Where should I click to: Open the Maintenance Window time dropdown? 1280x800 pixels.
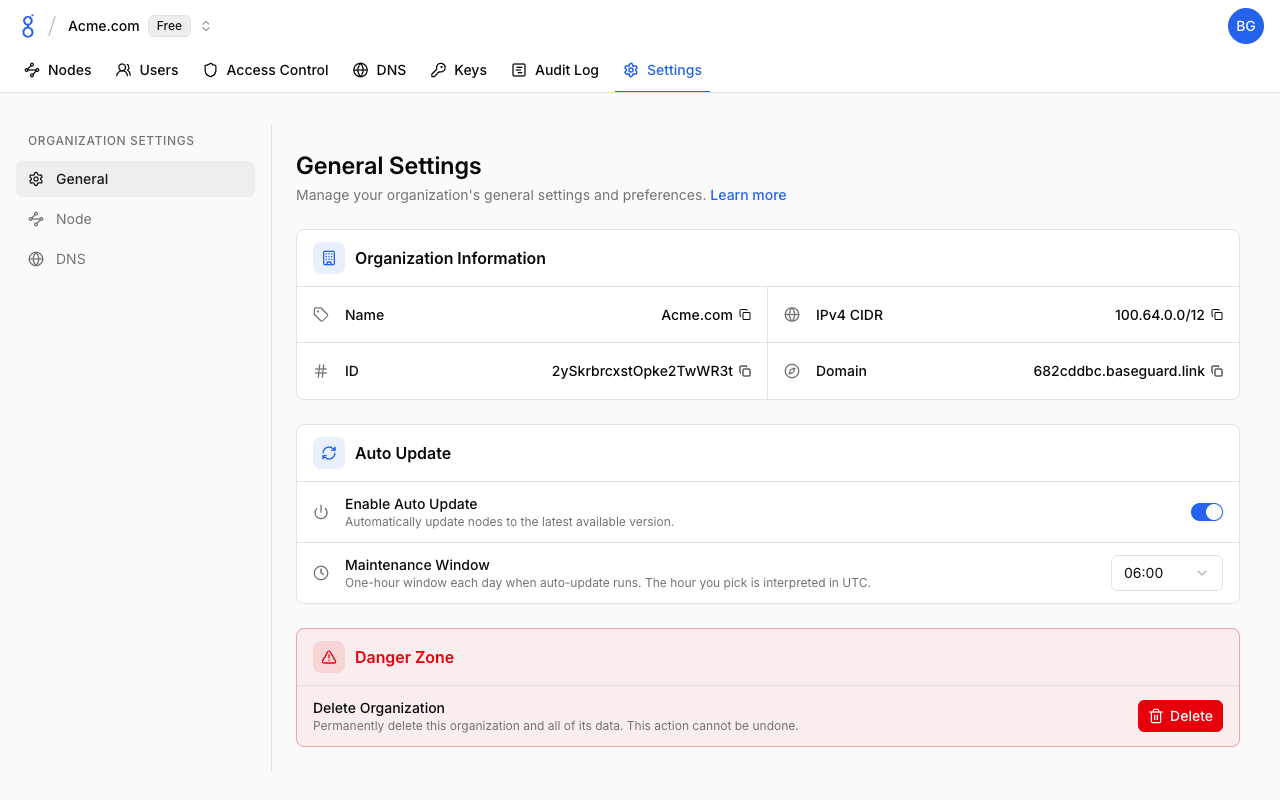click(1167, 573)
